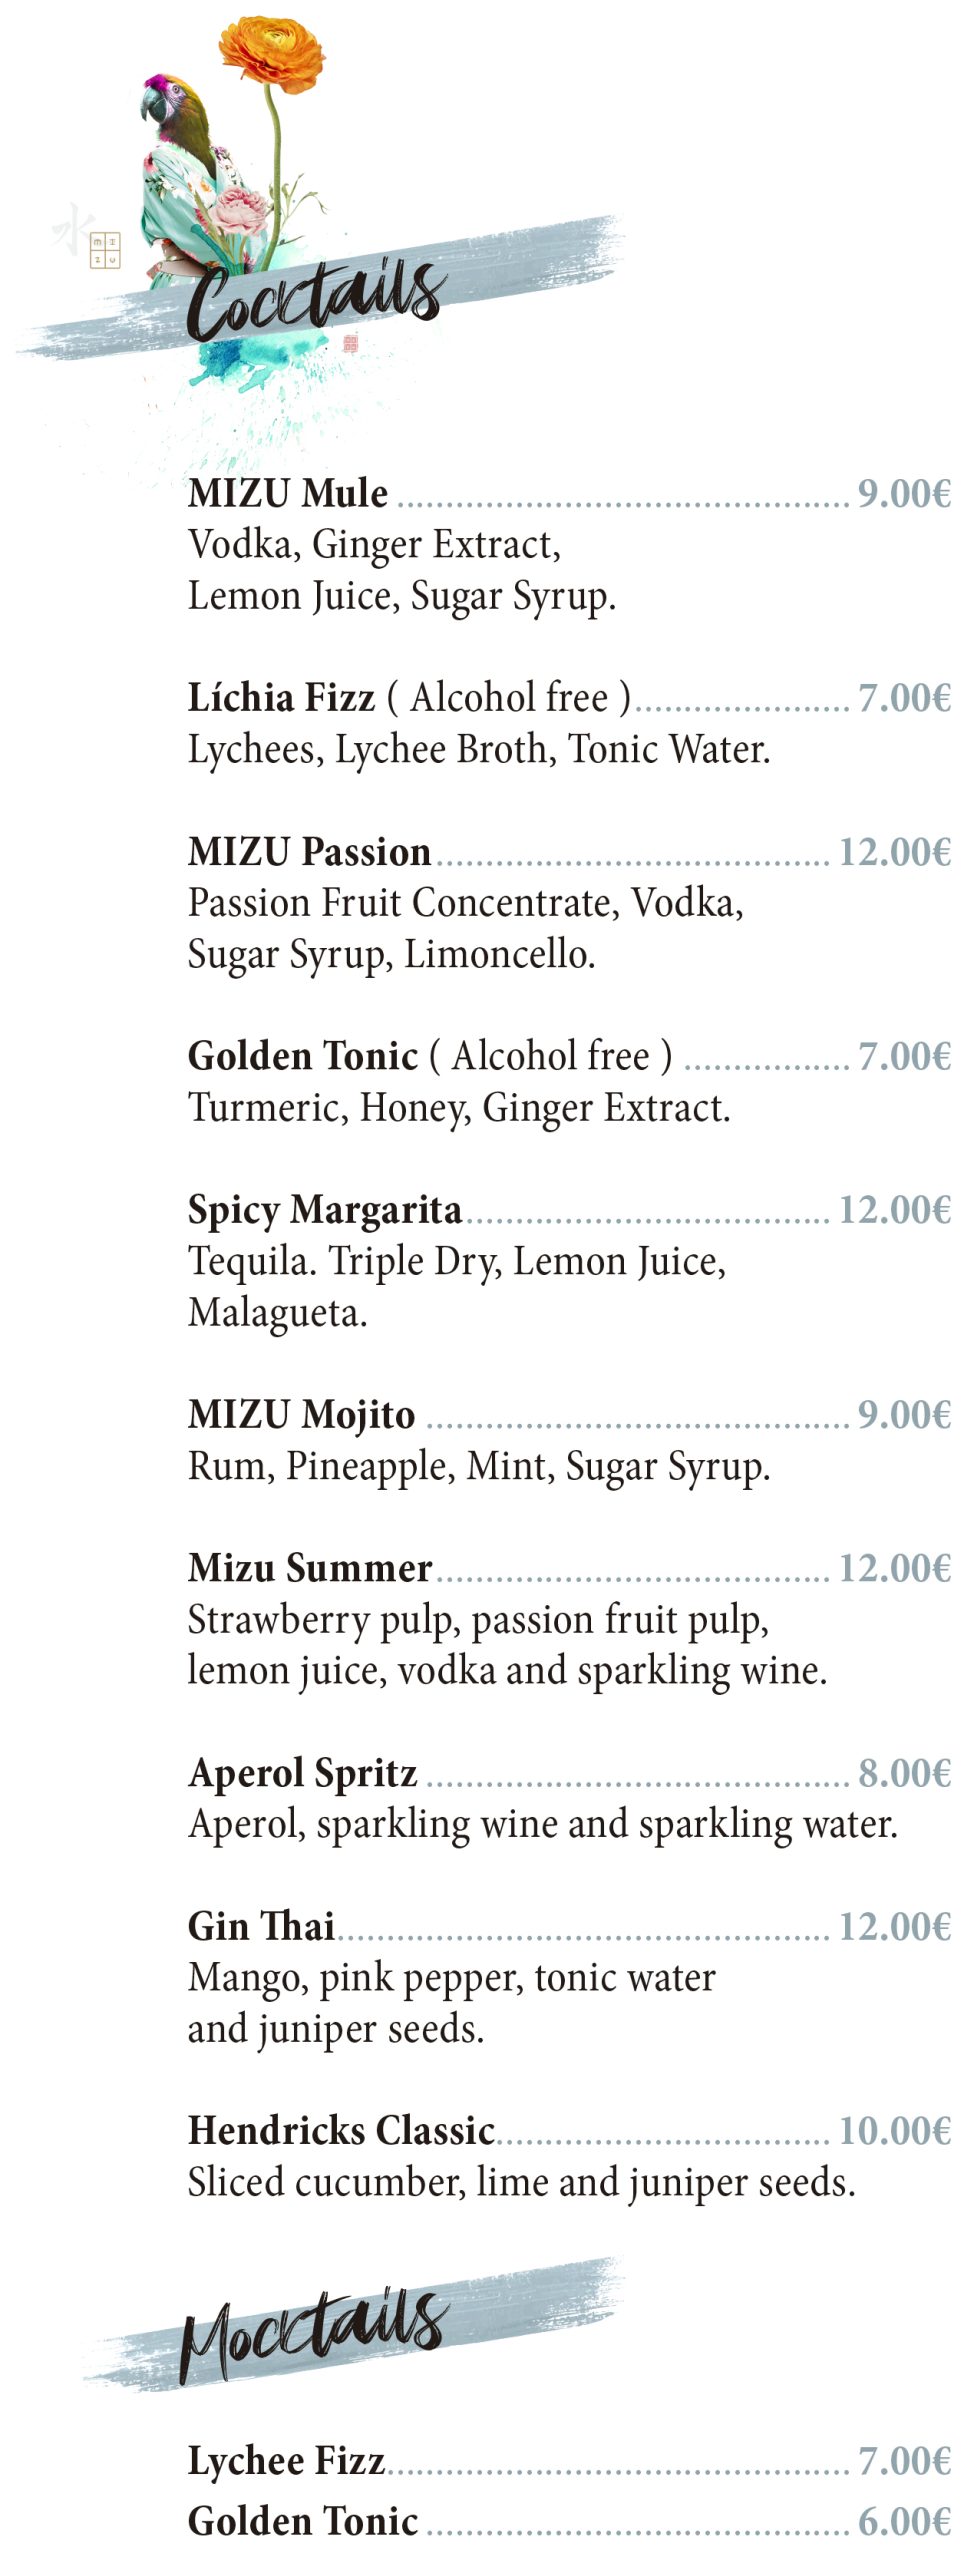The width and height of the screenshot is (974, 2560).
Task: Click the MIZU Passion cocktail title
Action: 310,851
